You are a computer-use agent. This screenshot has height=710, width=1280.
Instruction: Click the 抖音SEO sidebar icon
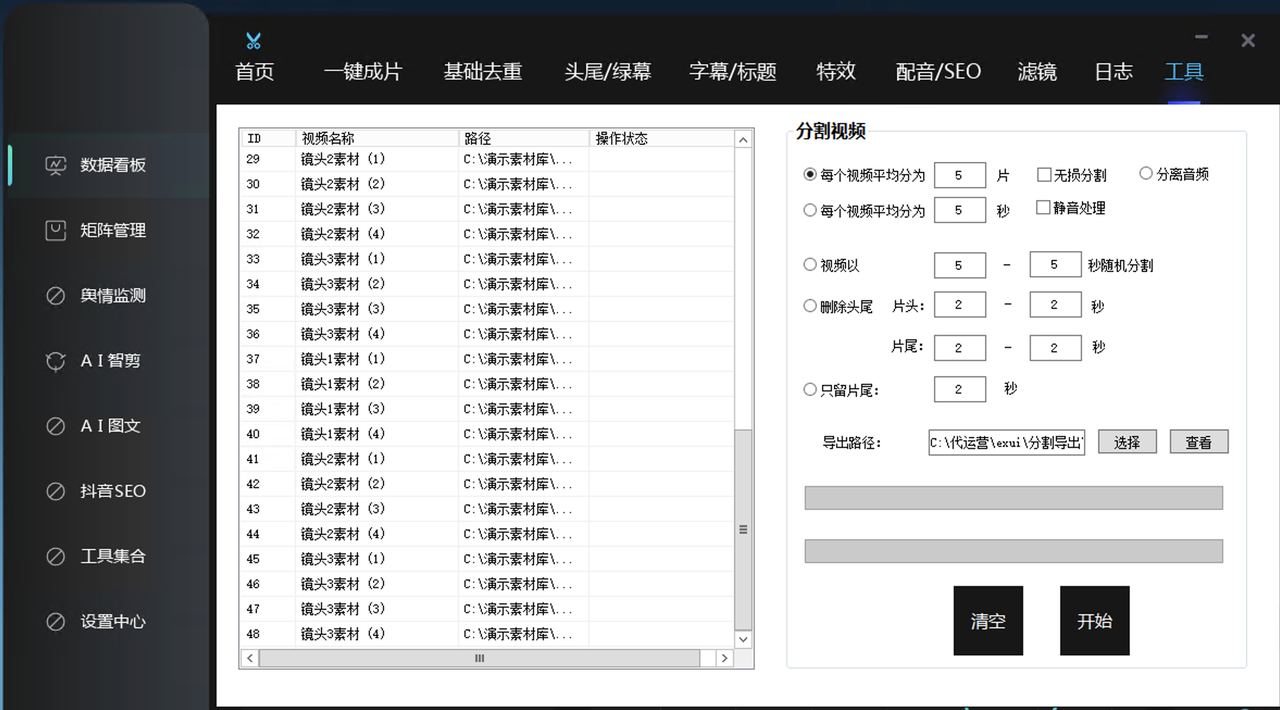point(56,491)
